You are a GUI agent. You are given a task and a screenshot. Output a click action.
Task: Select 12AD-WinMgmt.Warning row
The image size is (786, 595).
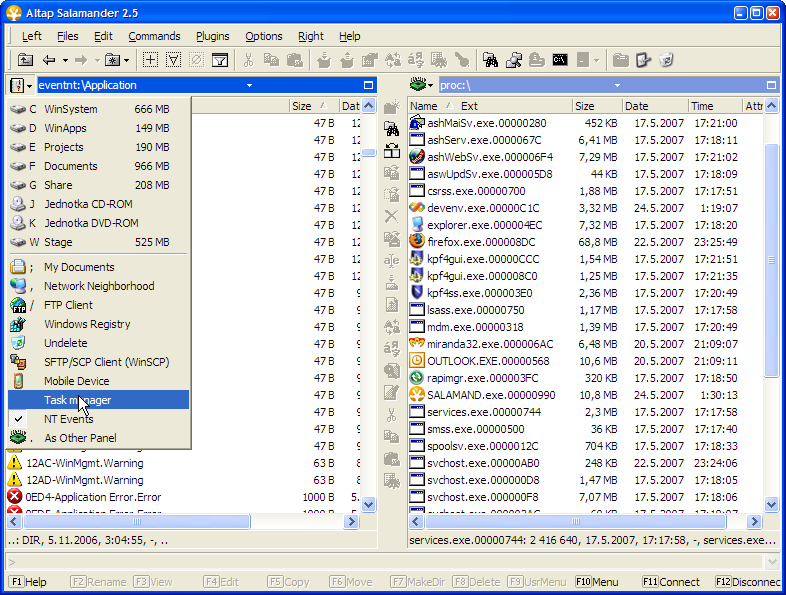pos(183,480)
